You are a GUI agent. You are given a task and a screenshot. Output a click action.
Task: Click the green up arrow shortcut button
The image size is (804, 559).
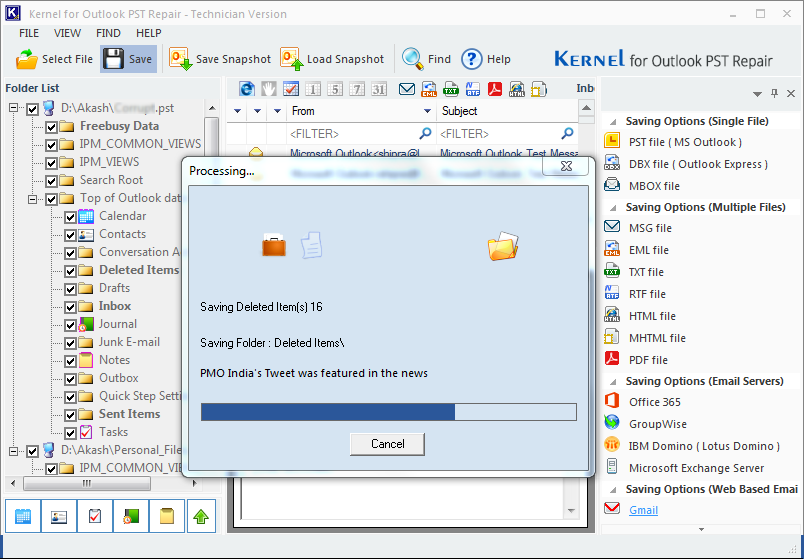(x=201, y=516)
